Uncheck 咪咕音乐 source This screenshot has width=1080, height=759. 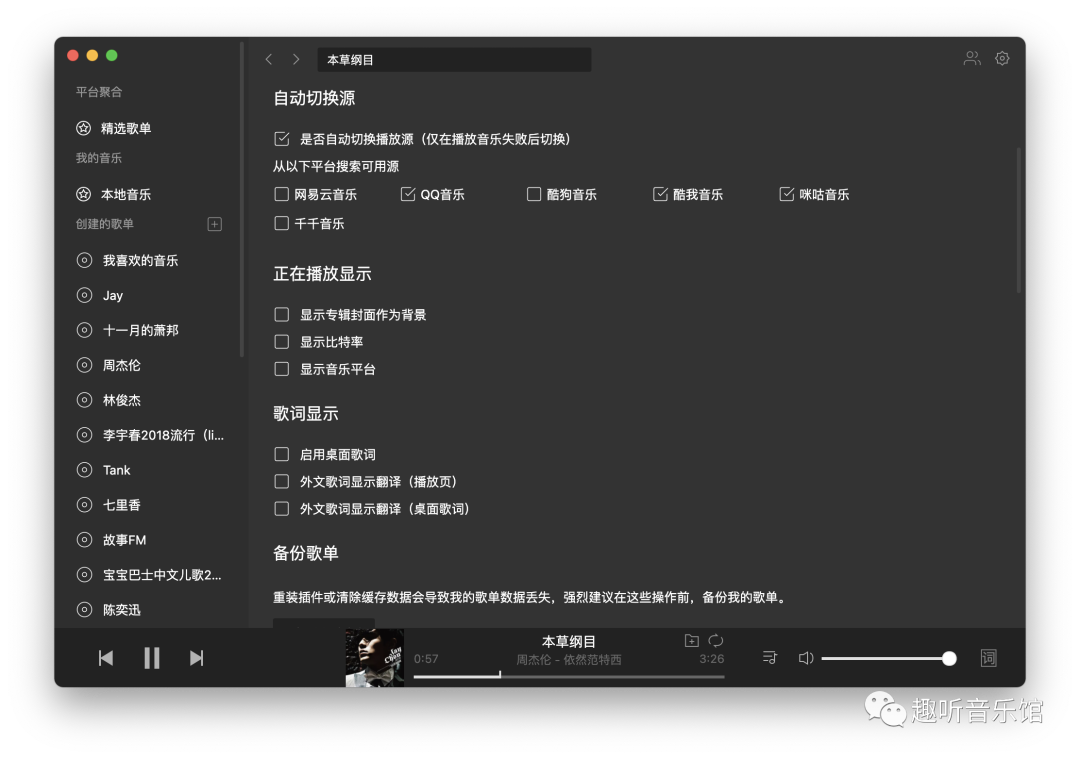point(787,194)
